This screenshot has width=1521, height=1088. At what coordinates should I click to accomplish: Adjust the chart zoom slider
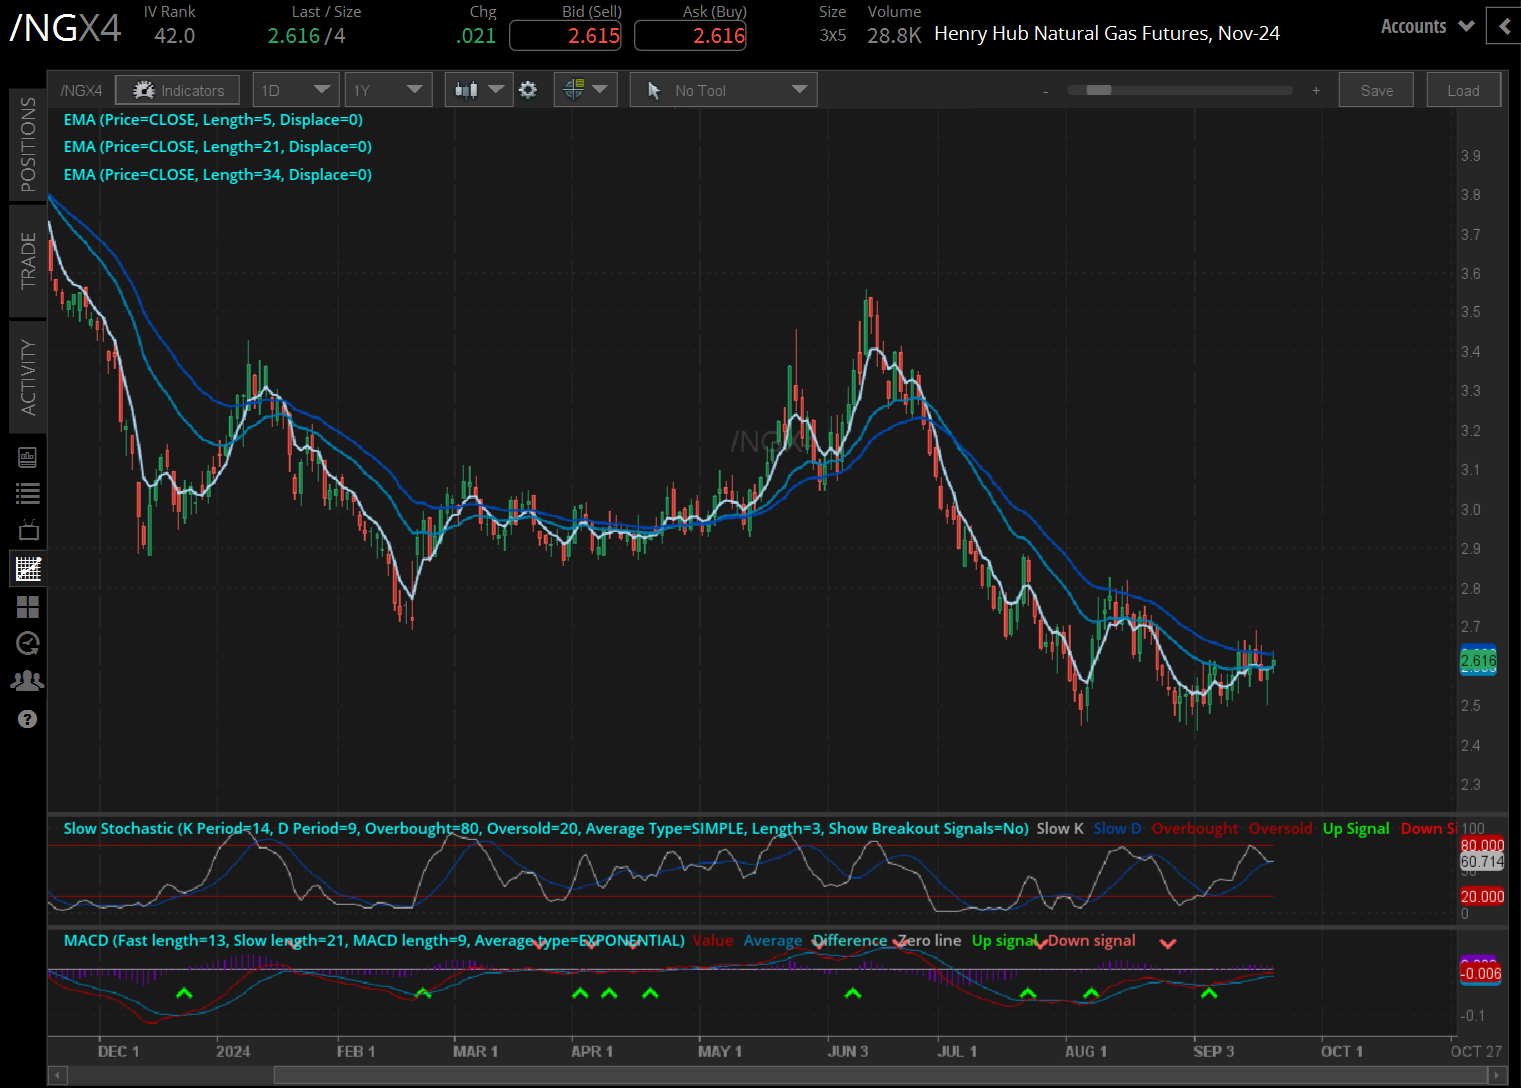pos(1098,90)
